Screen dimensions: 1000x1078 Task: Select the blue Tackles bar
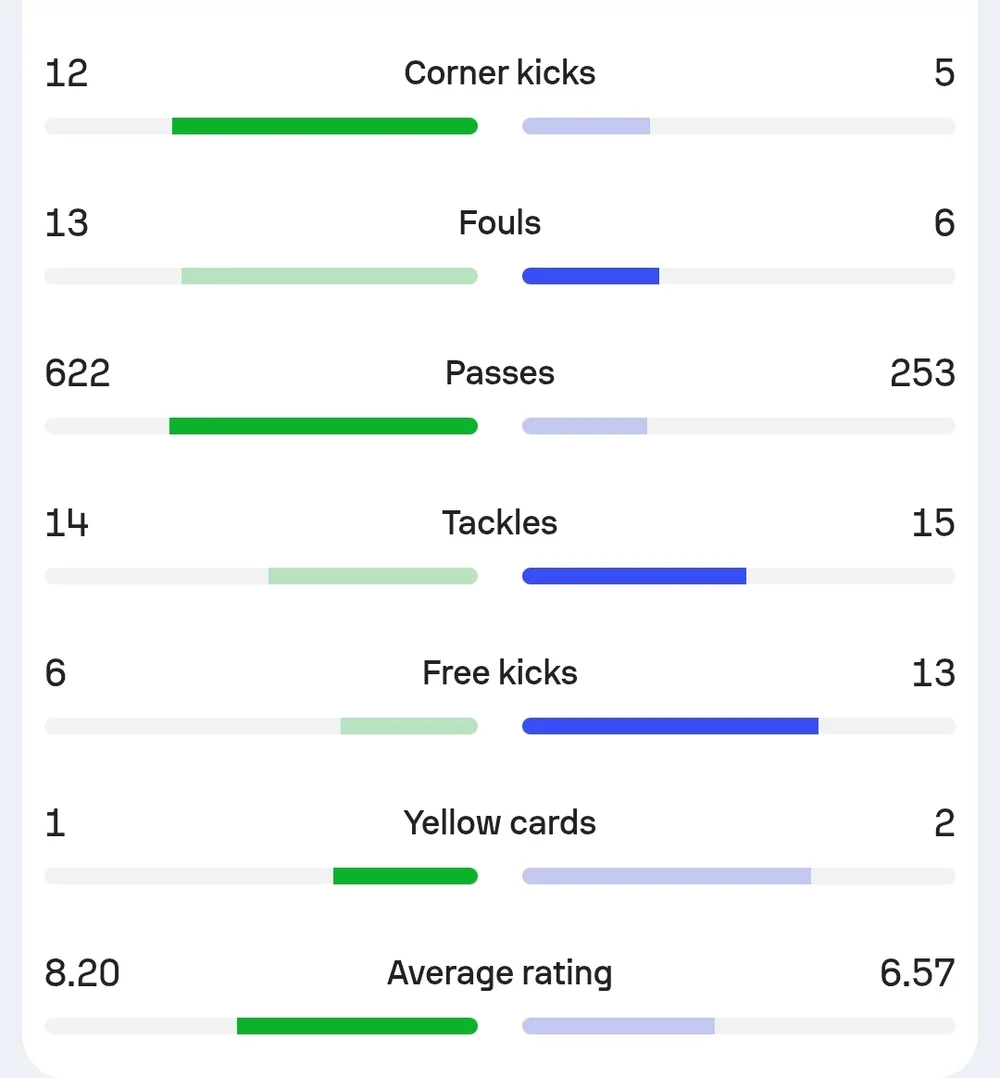634,575
